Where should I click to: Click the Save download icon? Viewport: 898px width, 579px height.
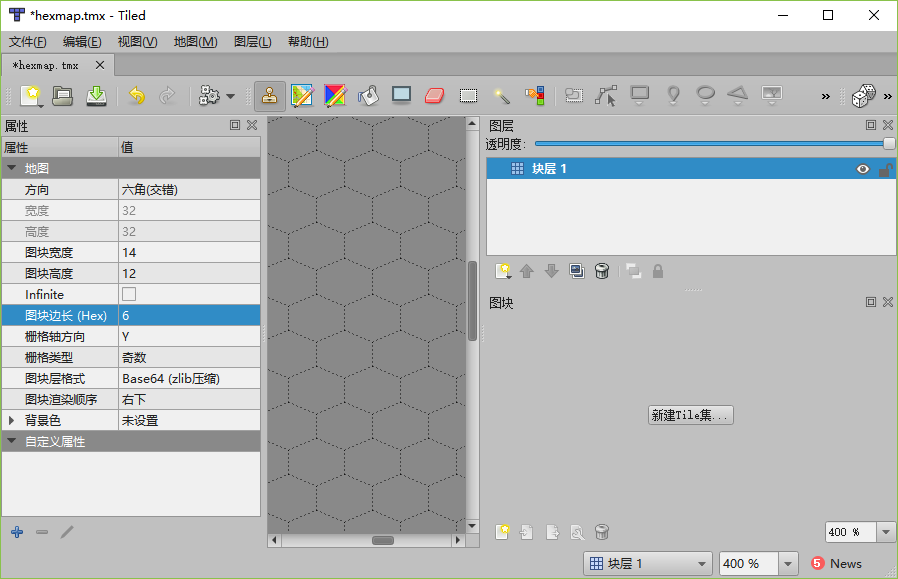(96, 96)
